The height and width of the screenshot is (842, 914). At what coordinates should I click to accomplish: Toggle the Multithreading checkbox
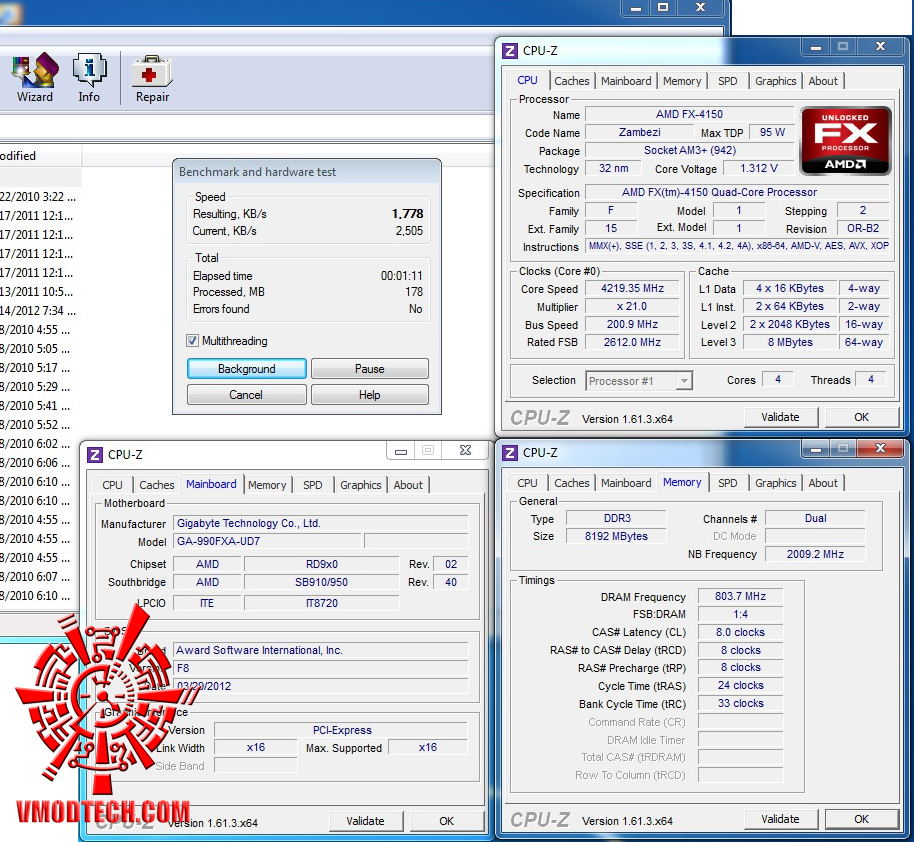[x=192, y=341]
